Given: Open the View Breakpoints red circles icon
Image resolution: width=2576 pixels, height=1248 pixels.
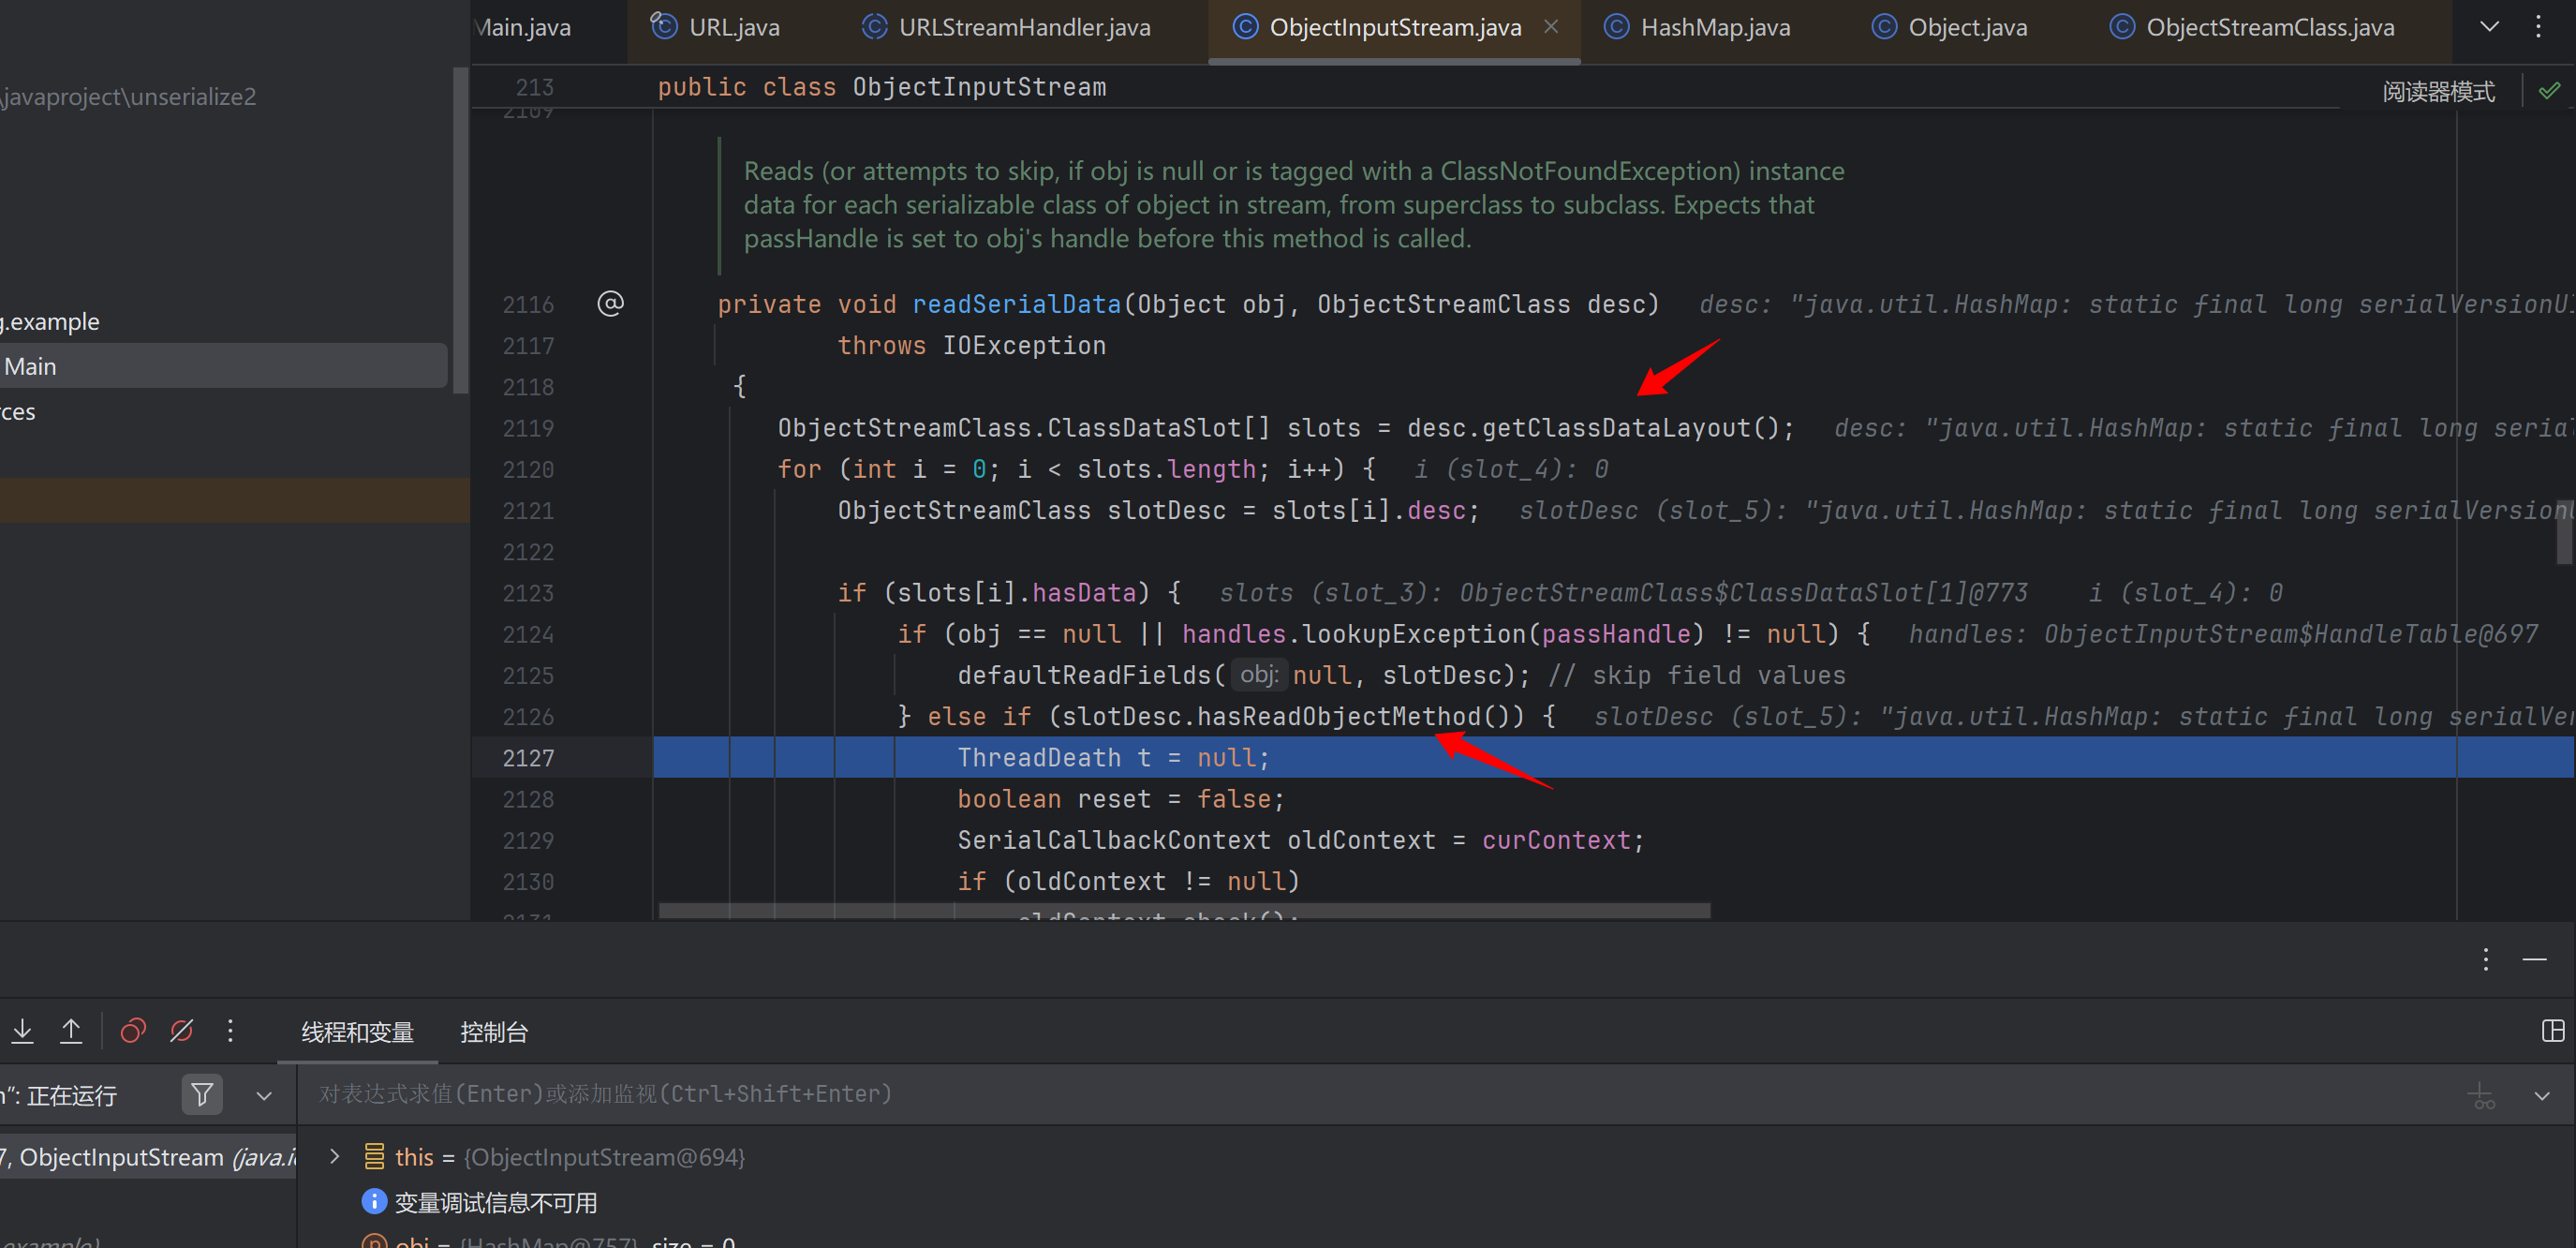Looking at the screenshot, I should click(133, 1031).
